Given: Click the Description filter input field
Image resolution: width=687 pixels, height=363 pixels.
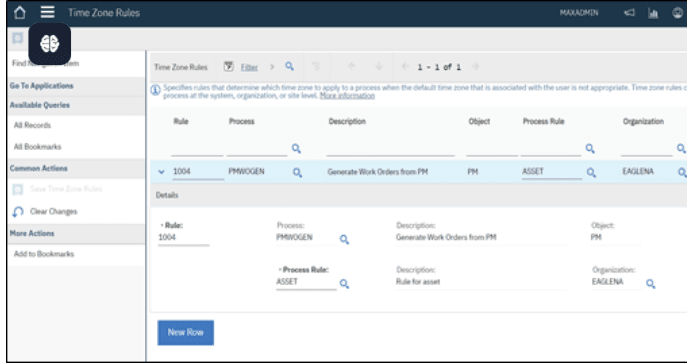Looking at the screenshot, I should coord(390,149).
